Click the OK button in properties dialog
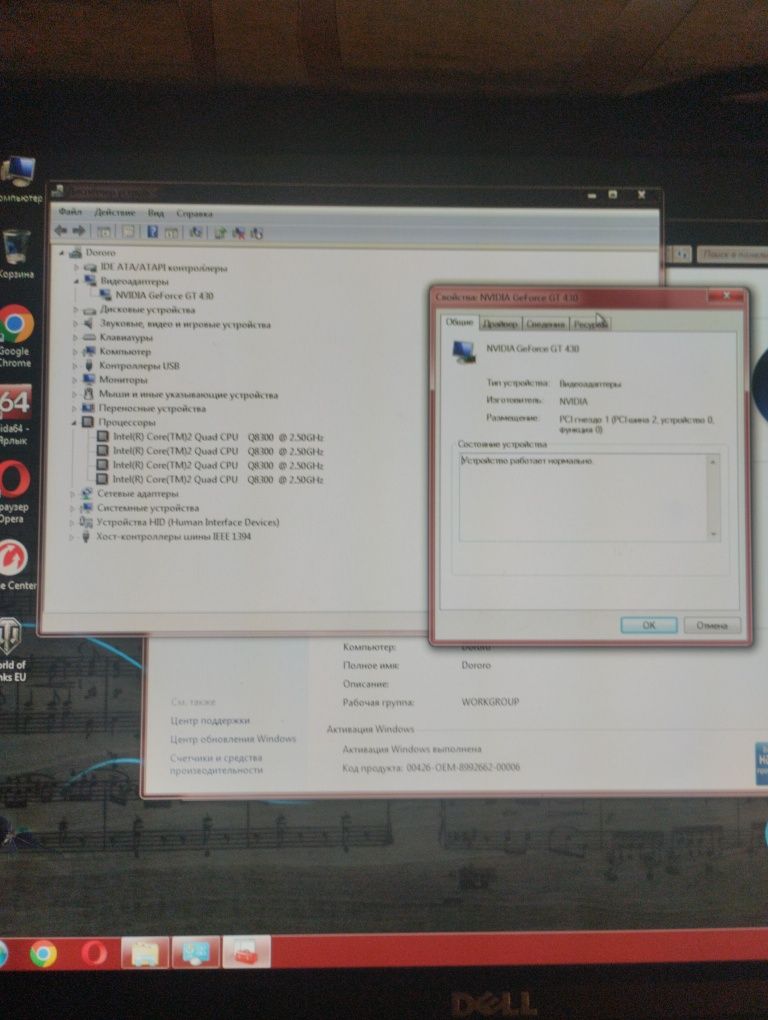The width and height of the screenshot is (768, 1020). [648, 625]
